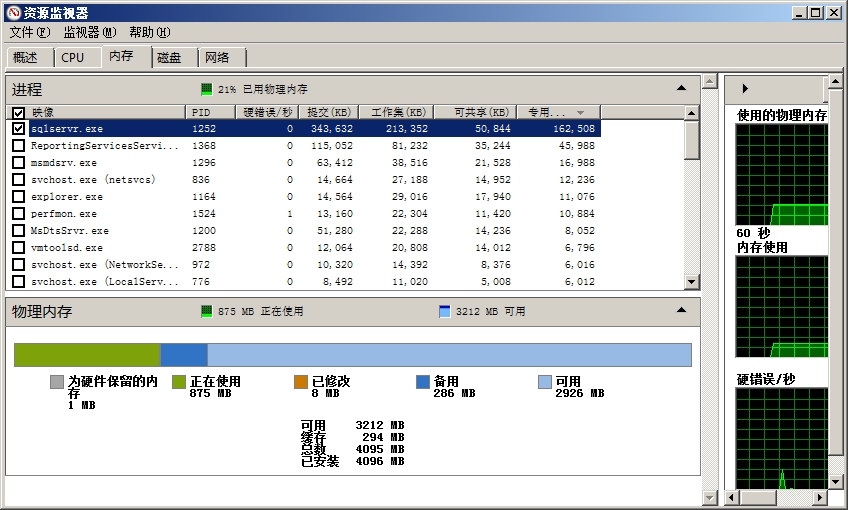This screenshot has height=510, width=848.
Task: Click process list scroll up arrow
Action: point(692,113)
